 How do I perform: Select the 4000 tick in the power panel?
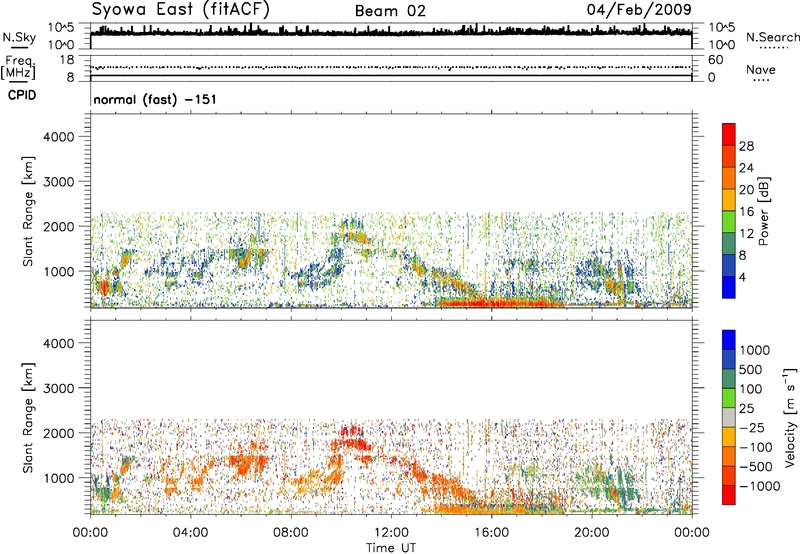[59, 137]
